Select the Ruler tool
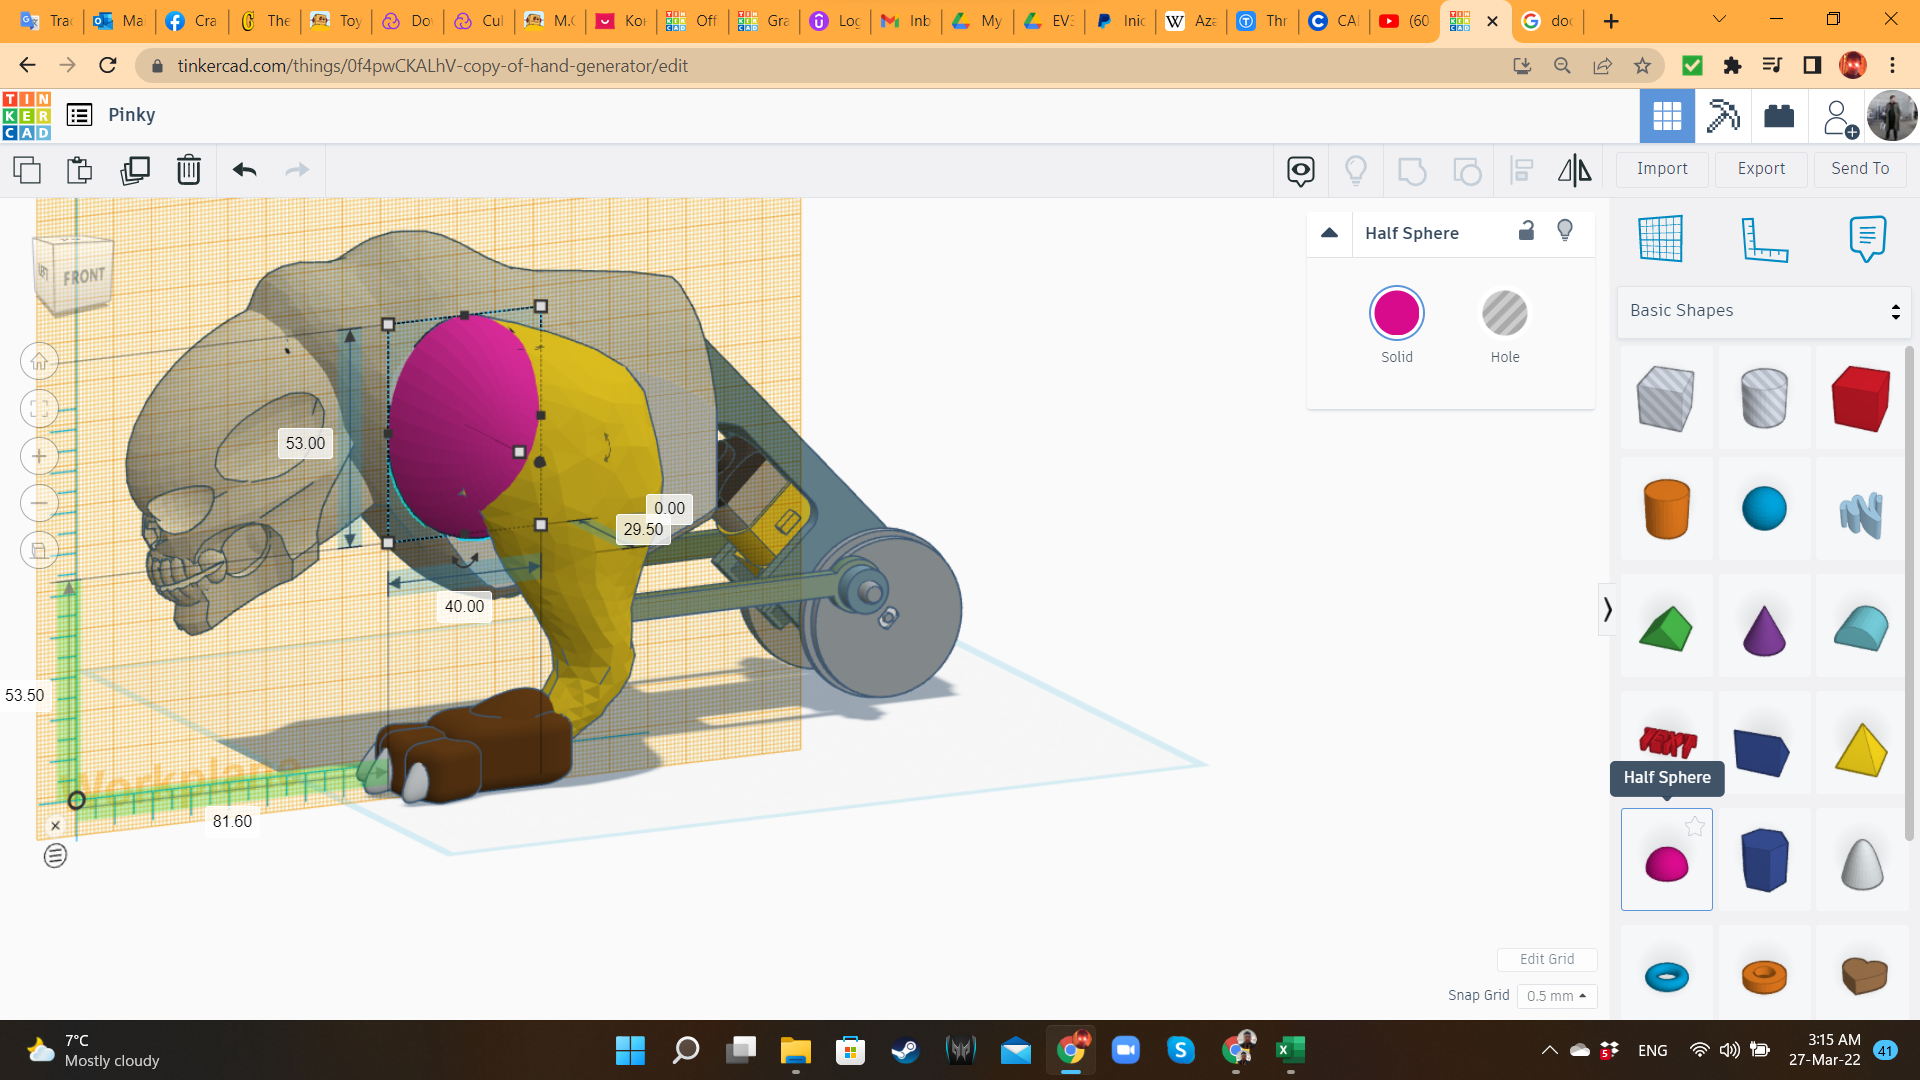The height and width of the screenshot is (1080, 1920). click(x=1764, y=238)
